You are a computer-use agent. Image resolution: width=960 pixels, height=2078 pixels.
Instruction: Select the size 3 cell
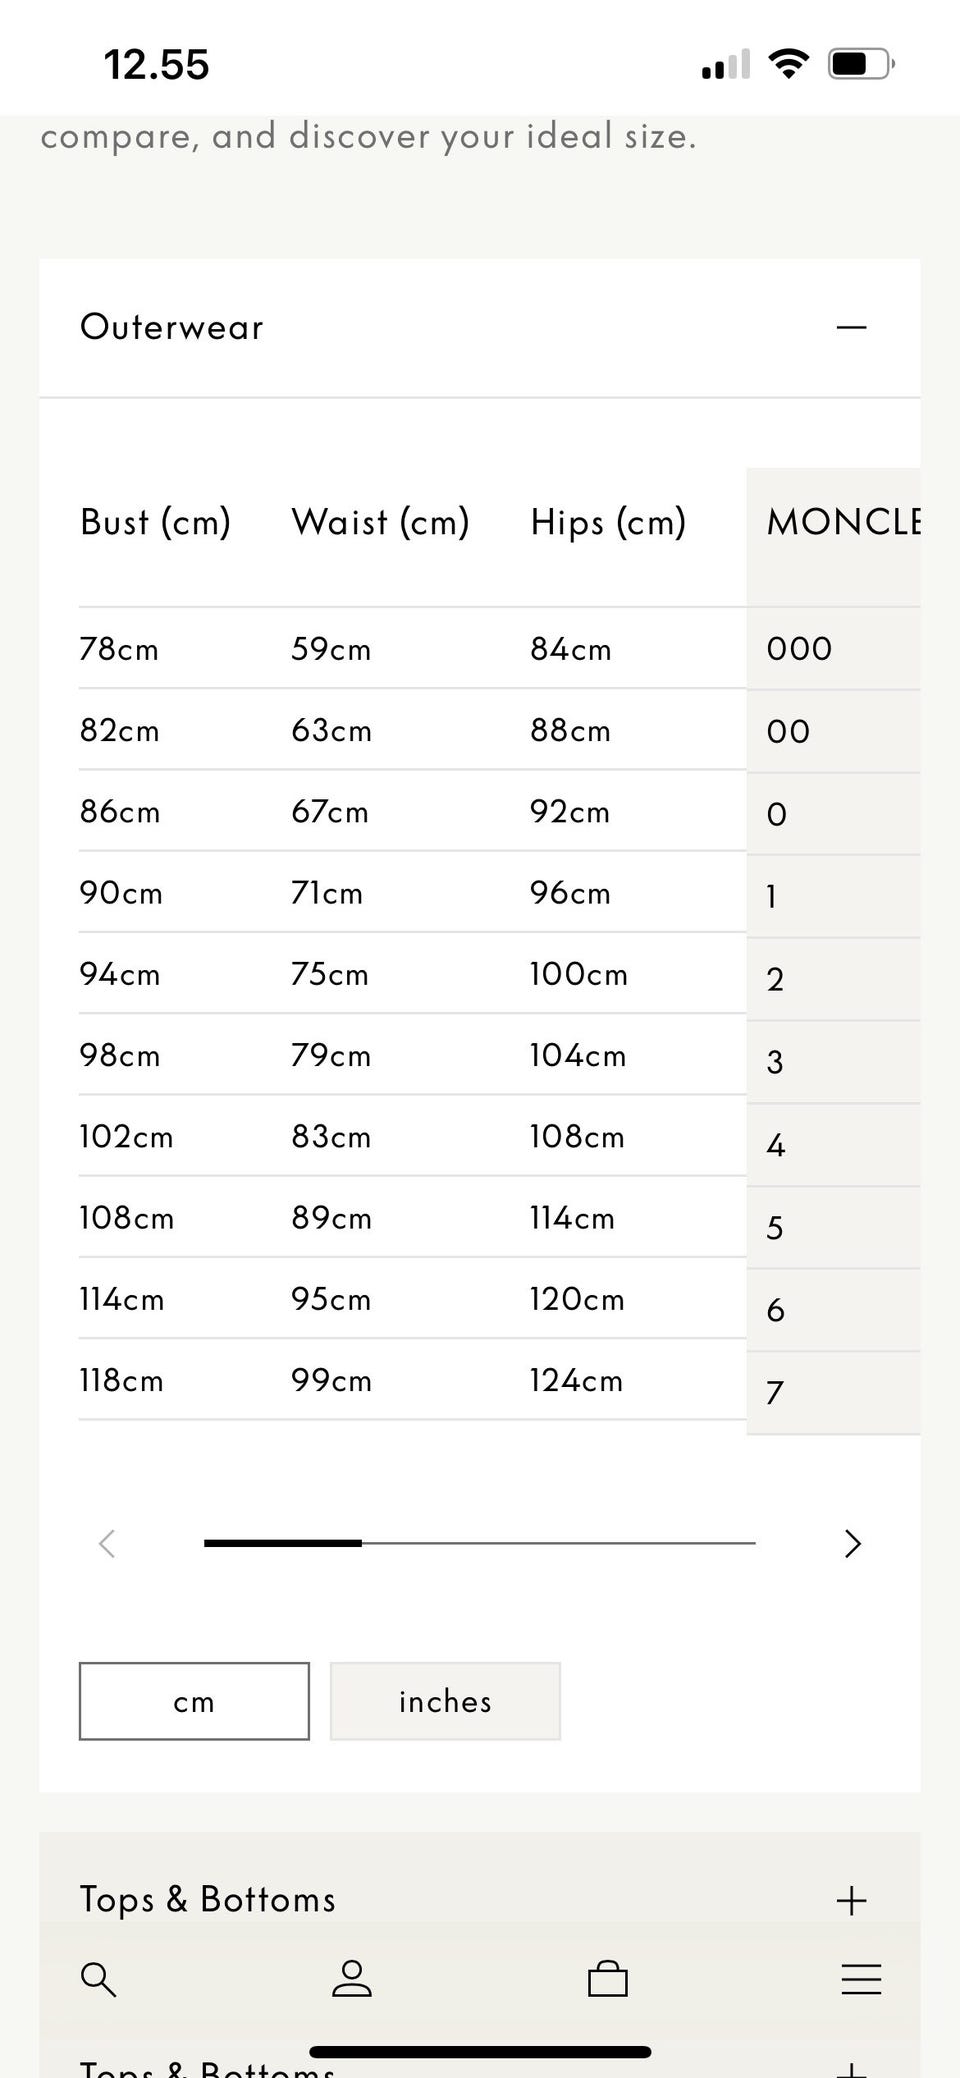775,1062
